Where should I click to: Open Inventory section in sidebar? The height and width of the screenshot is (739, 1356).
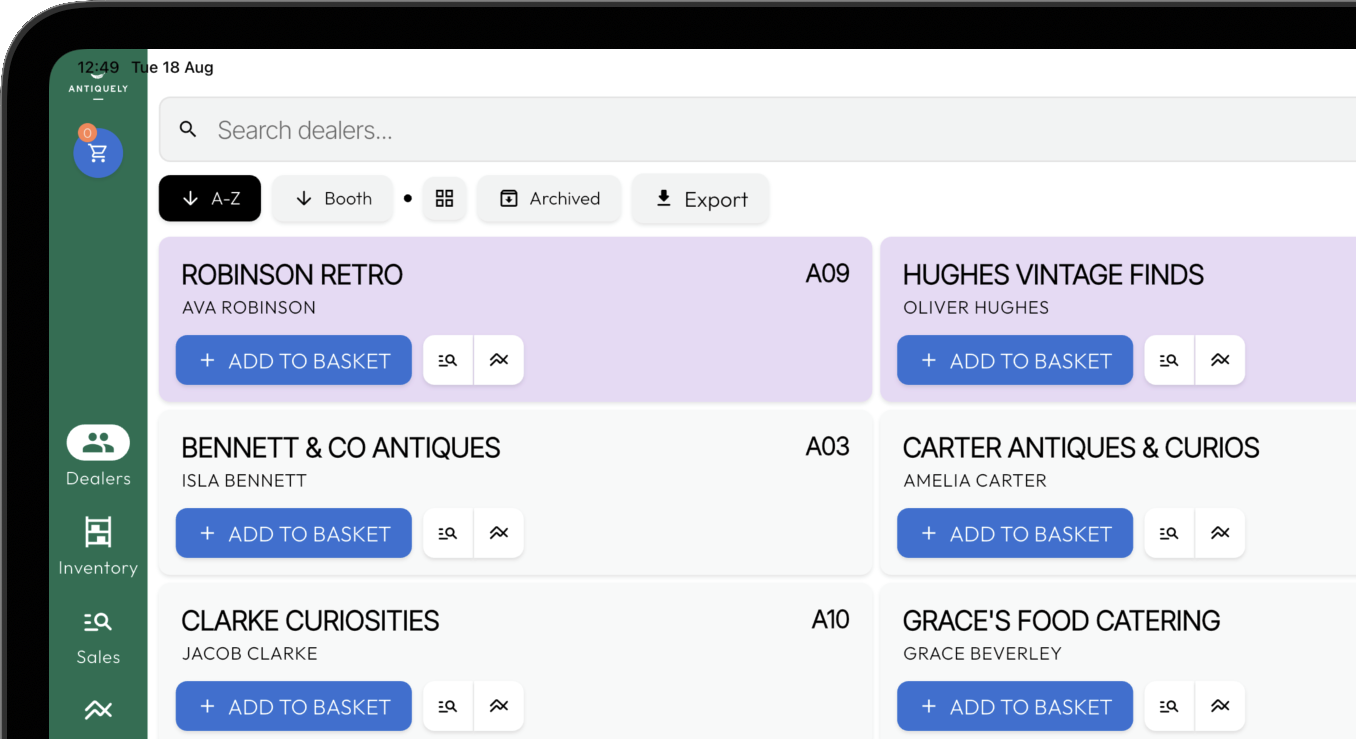(98, 546)
